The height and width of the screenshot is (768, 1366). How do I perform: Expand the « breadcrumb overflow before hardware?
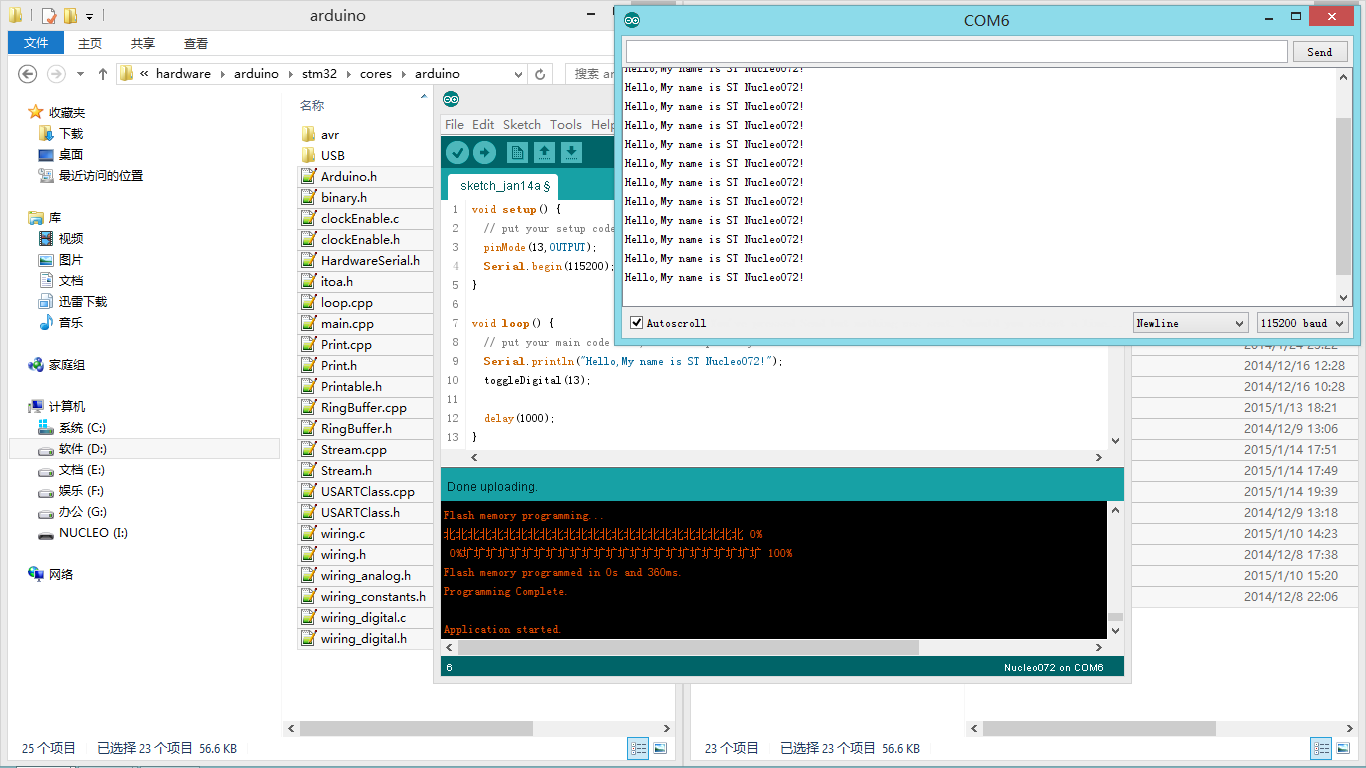pyautogui.click(x=144, y=74)
